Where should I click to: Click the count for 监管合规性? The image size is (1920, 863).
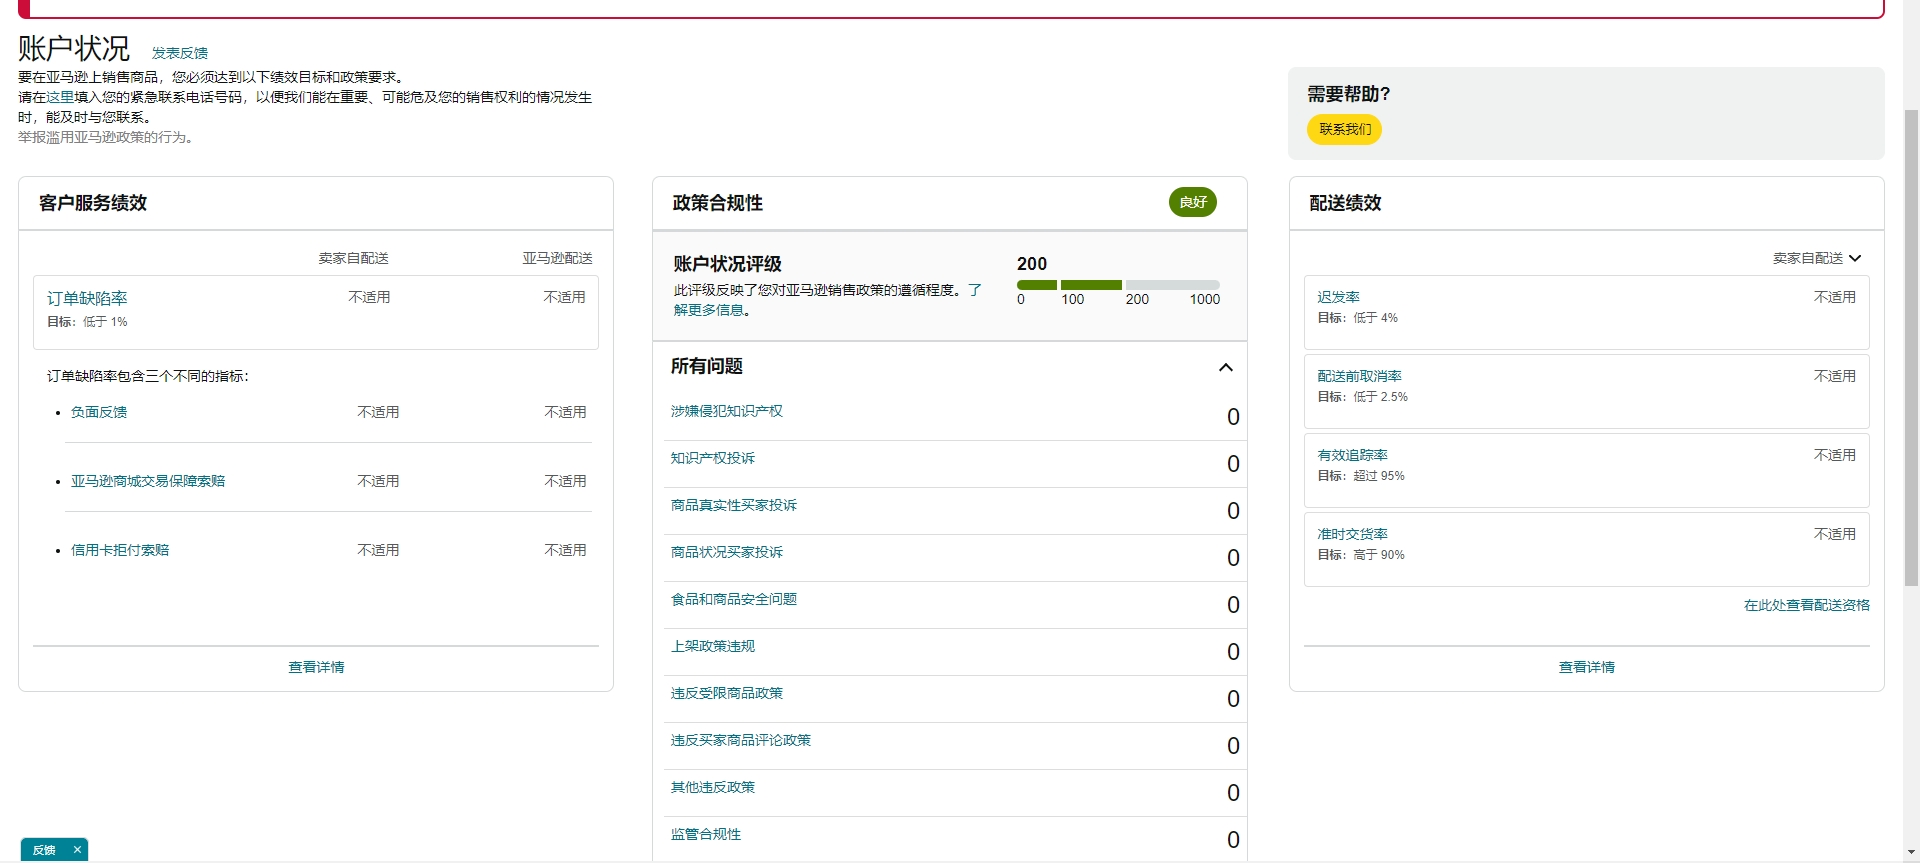tap(1233, 840)
